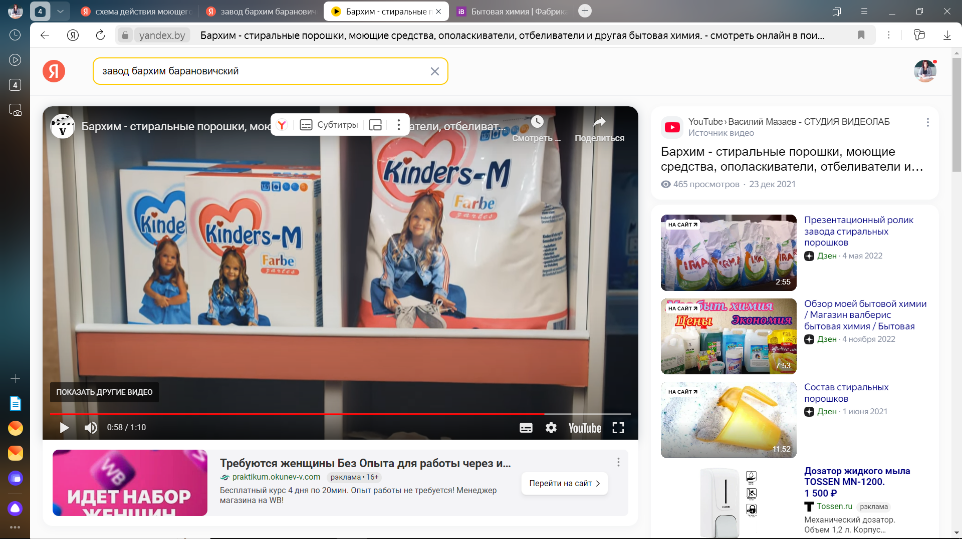The width and height of the screenshot is (962, 539).
Task: Click the page title in address bar
Action: click(x=512, y=36)
